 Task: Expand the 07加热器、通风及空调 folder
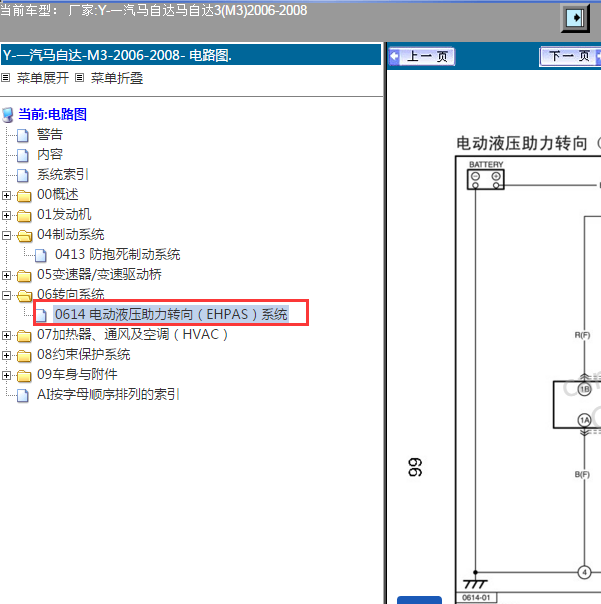pos(6,336)
